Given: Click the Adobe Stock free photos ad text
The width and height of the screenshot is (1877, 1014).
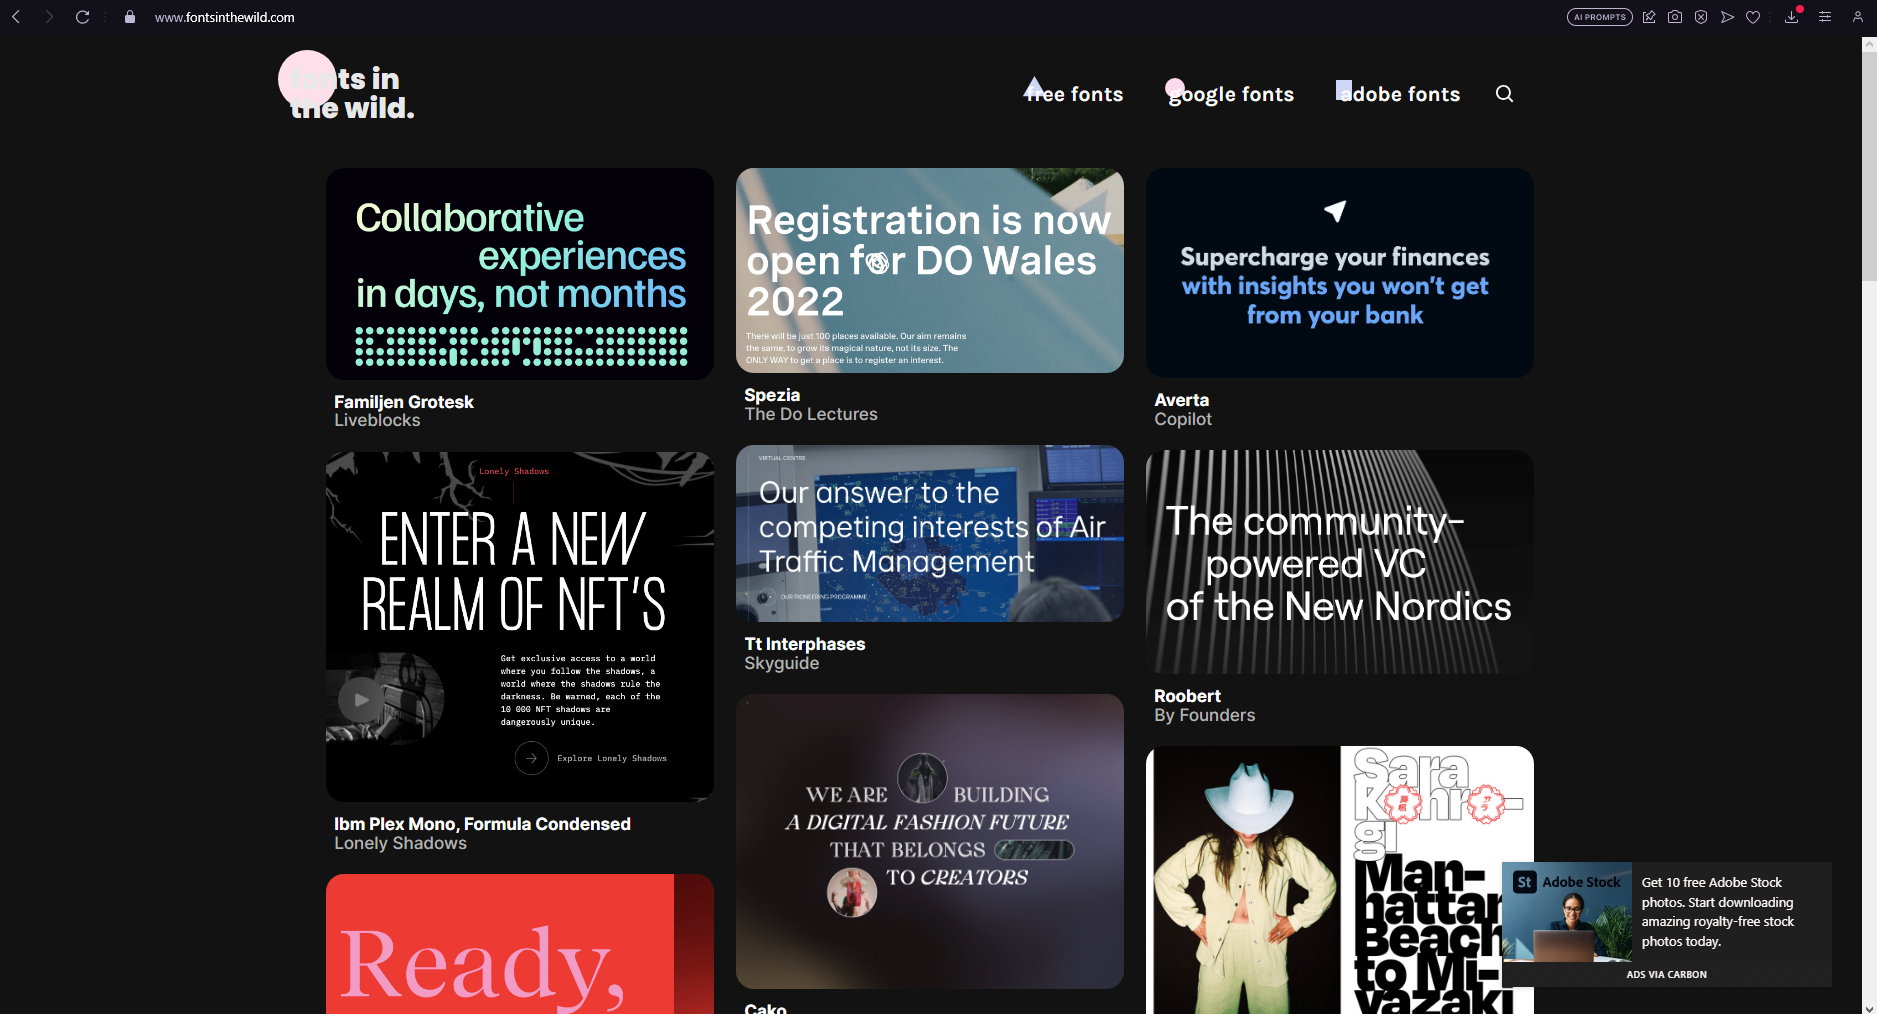Looking at the screenshot, I should pyautogui.click(x=1717, y=912).
